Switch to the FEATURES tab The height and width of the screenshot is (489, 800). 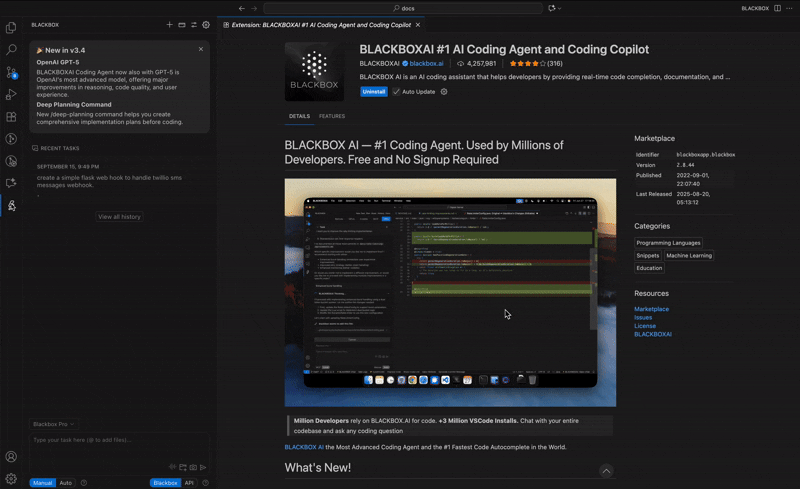332,116
